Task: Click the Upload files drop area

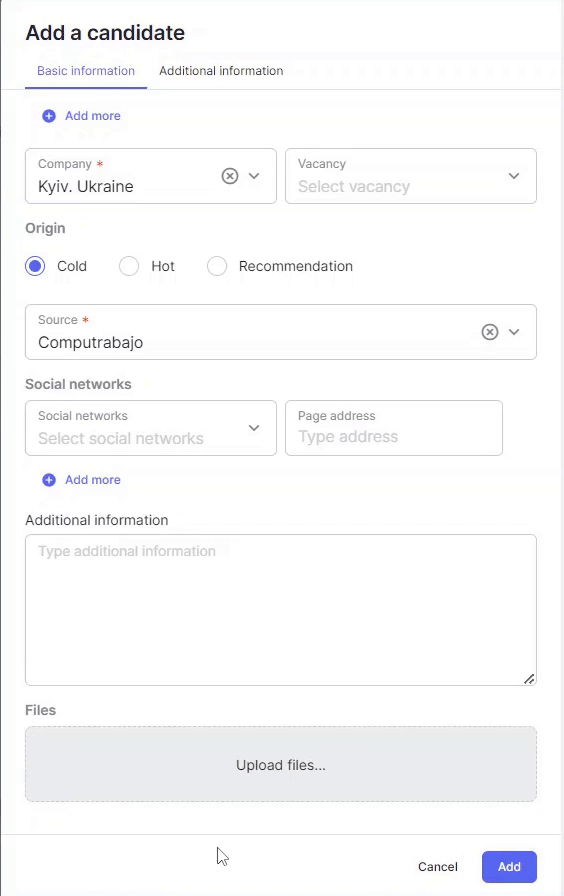Action: click(x=281, y=764)
